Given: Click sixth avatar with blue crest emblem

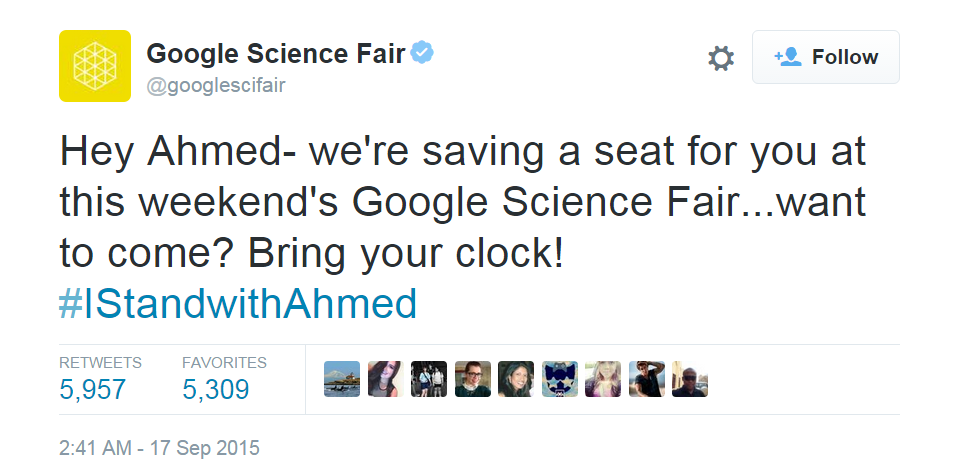Looking at the screenshot, I should tap(559, 379).
